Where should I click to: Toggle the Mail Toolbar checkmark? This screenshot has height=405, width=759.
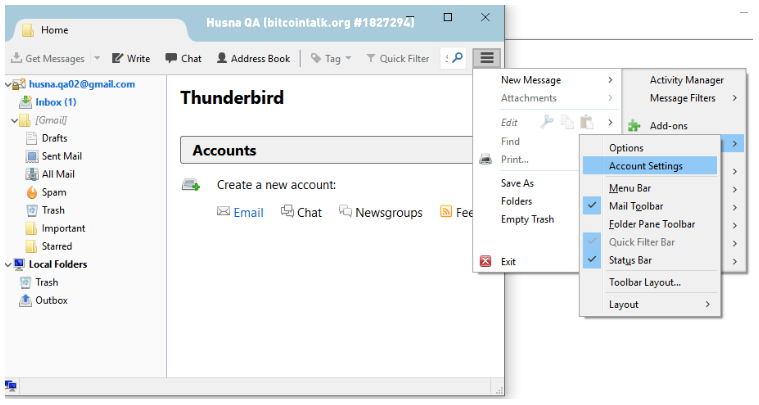592,206
